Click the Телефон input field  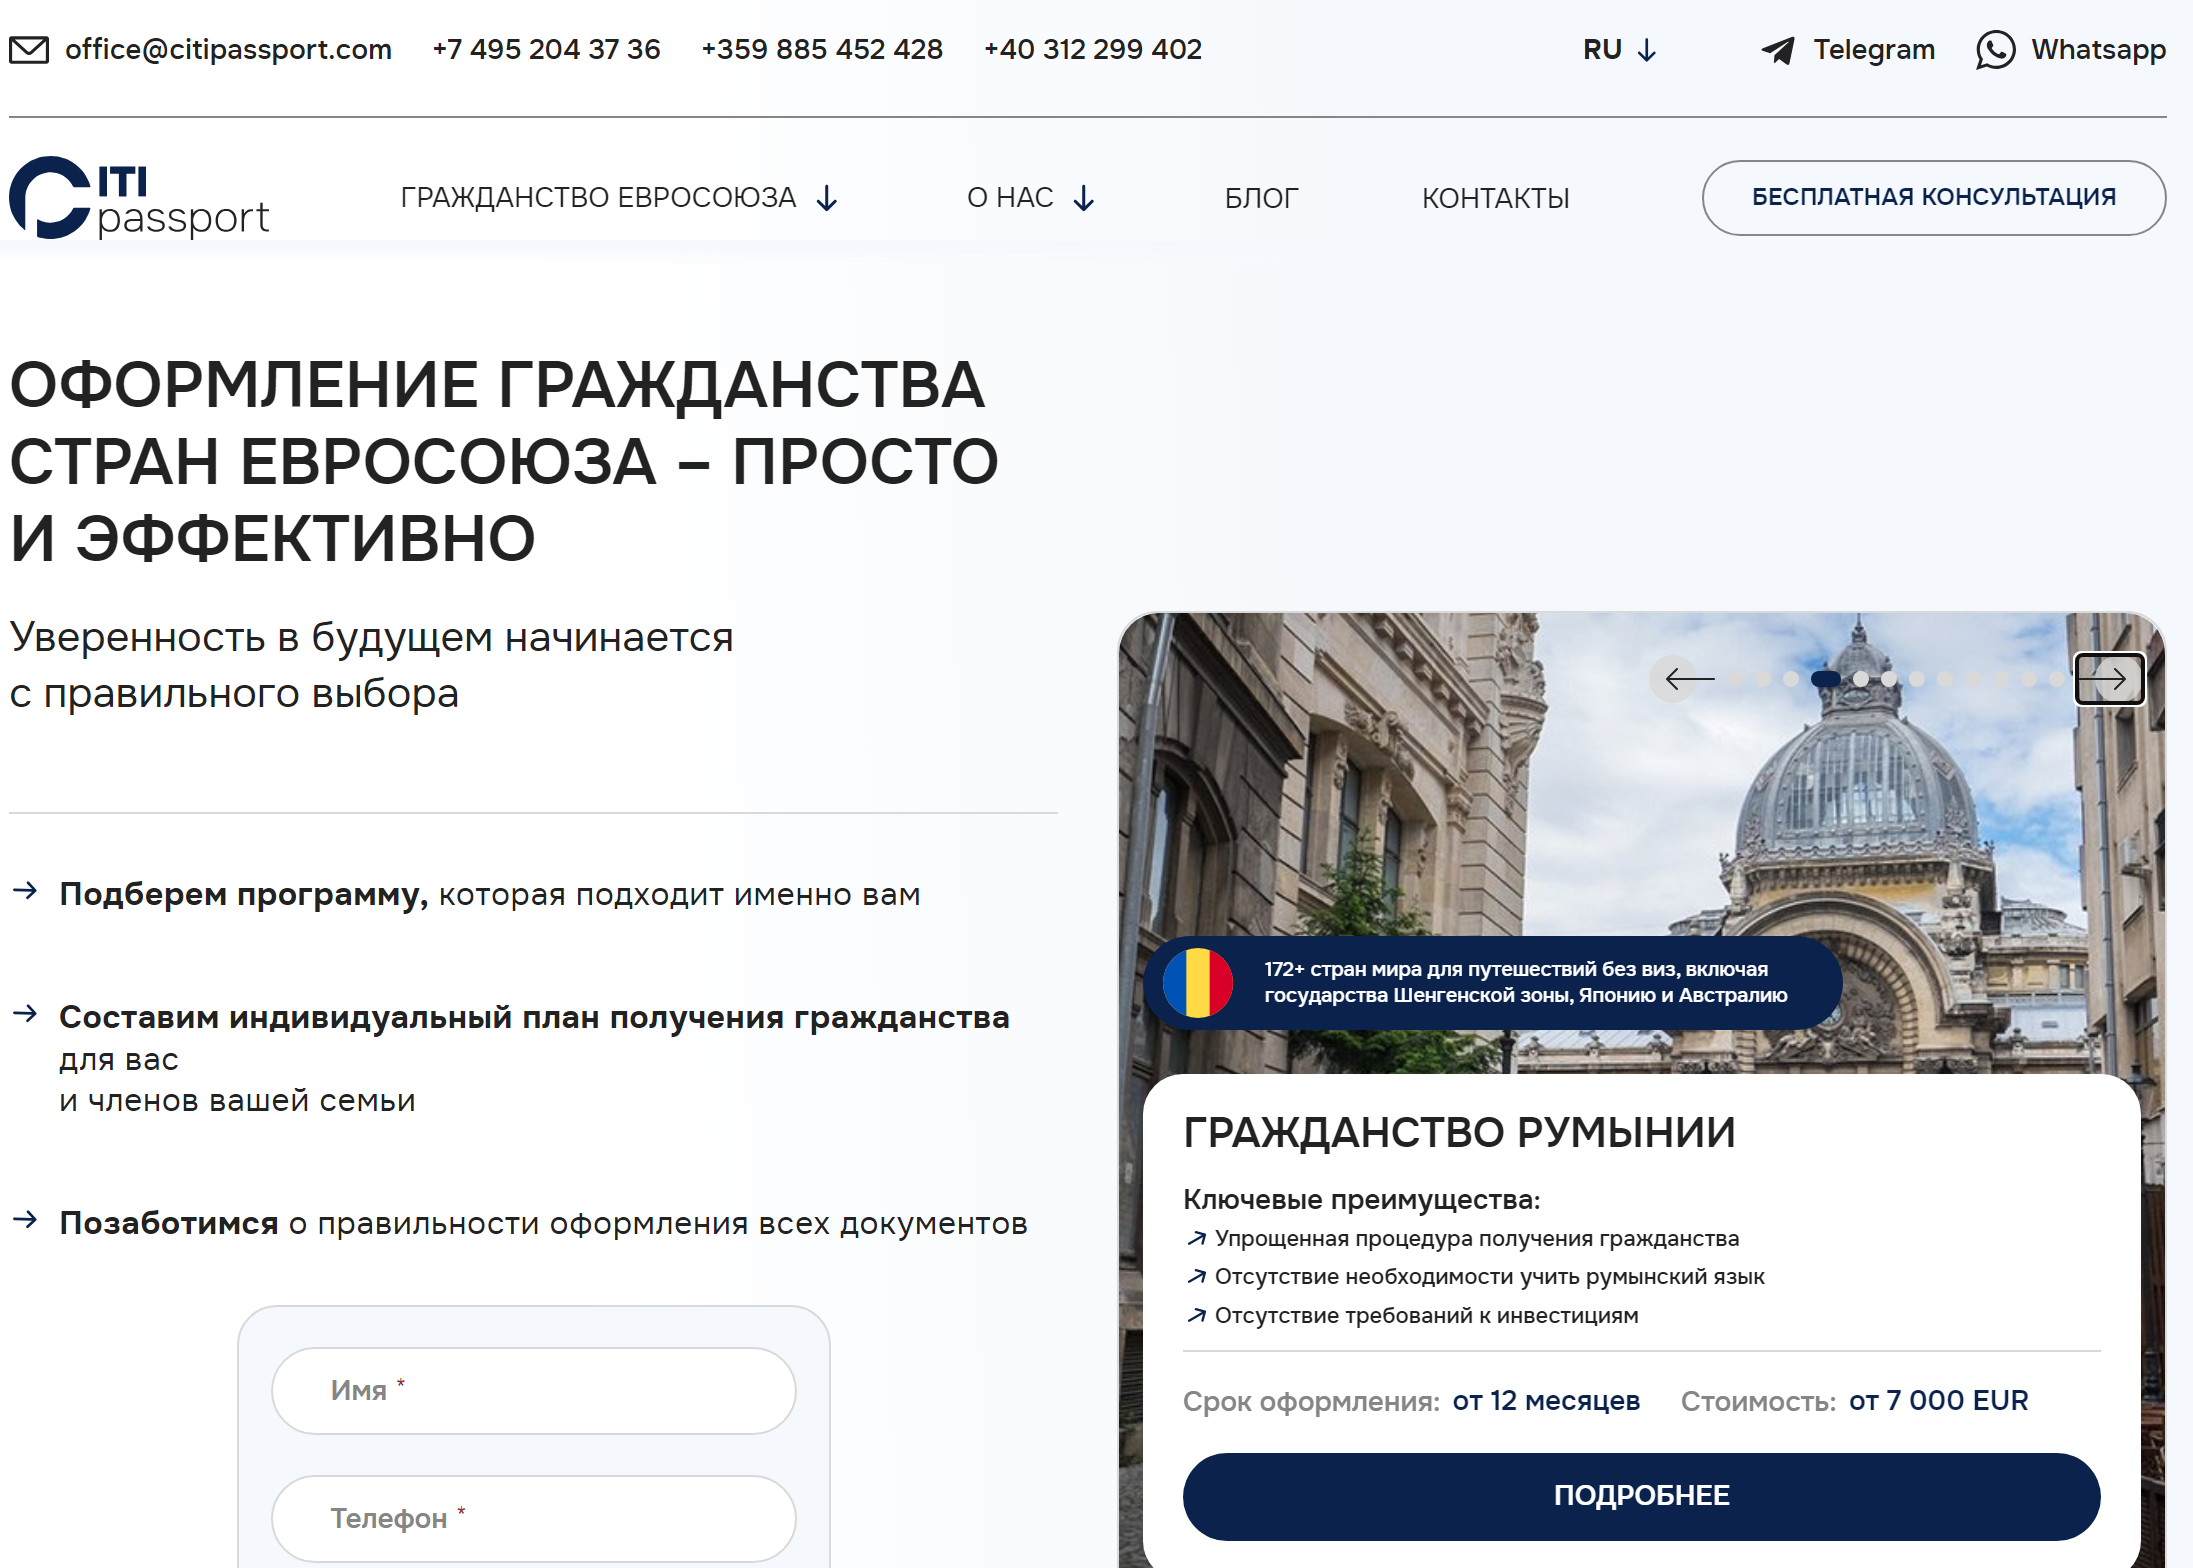click(533, 1518)
